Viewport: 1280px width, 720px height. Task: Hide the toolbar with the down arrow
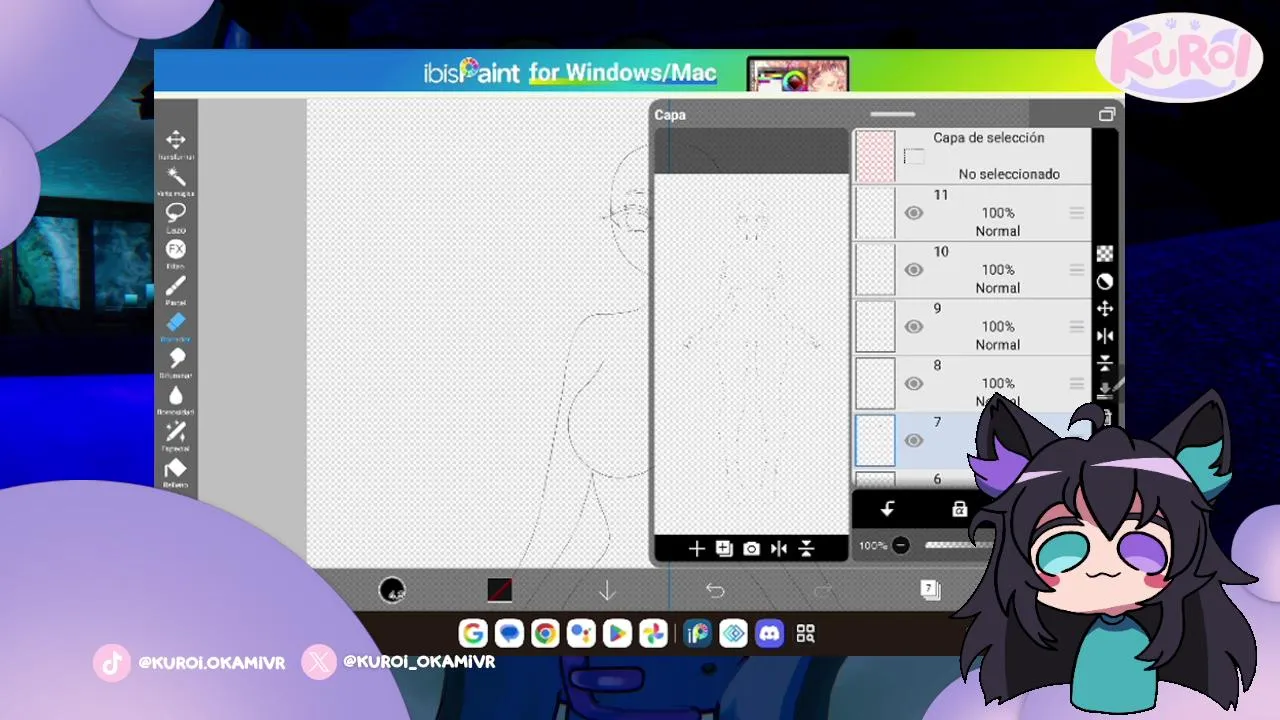click(607, 591)
